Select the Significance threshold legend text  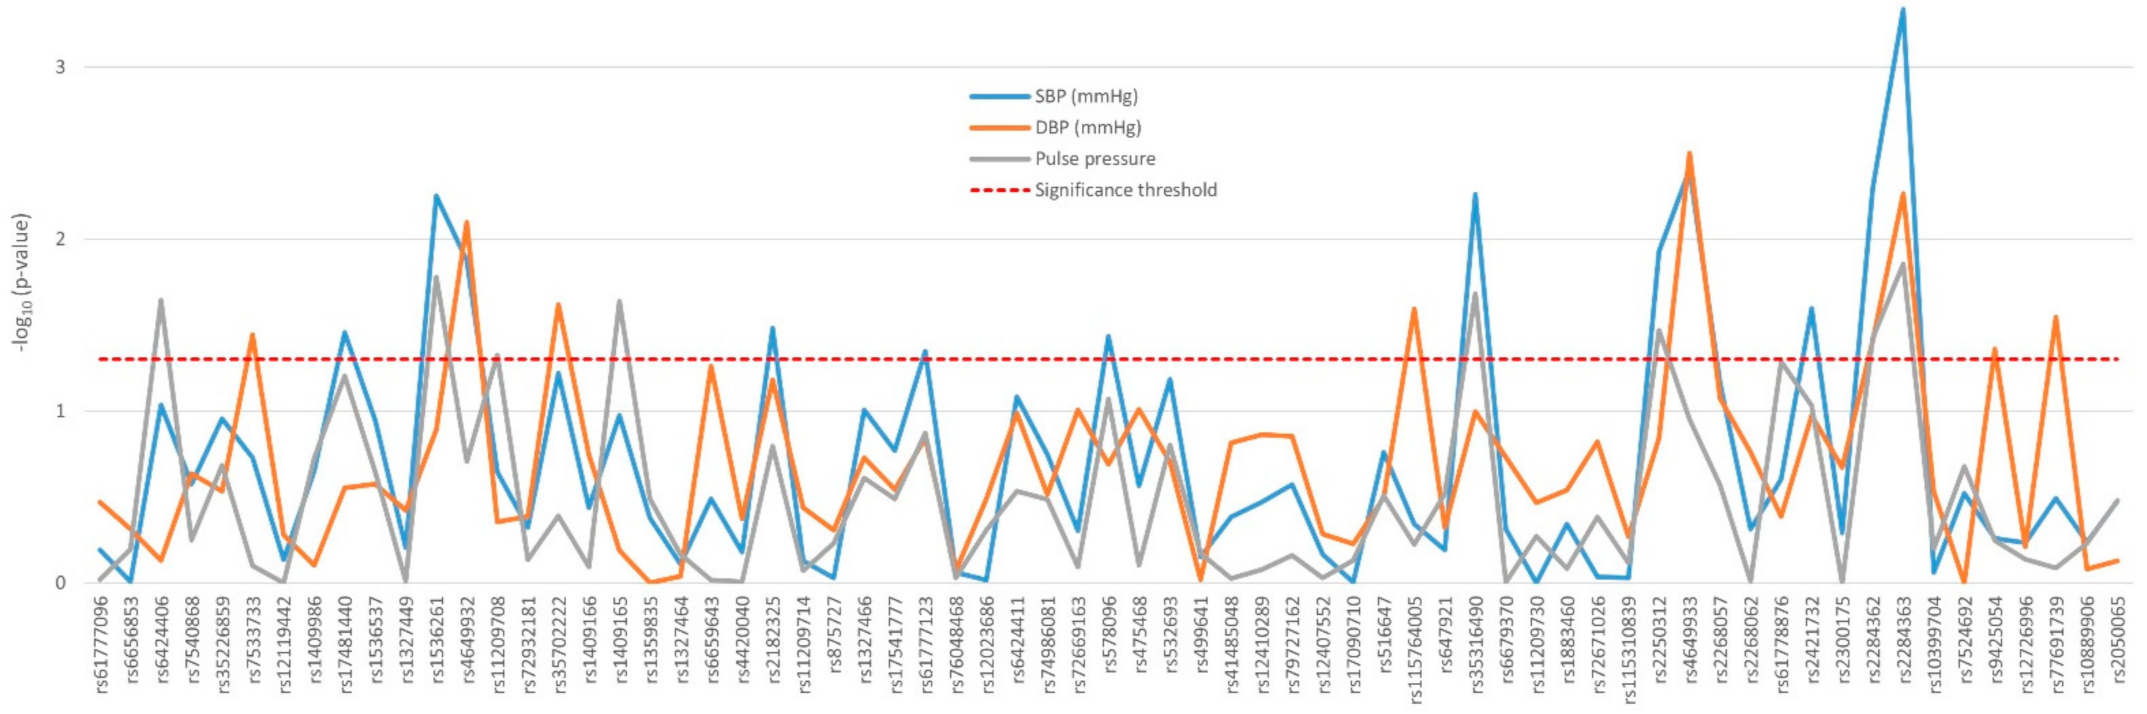coord(1126,190)
